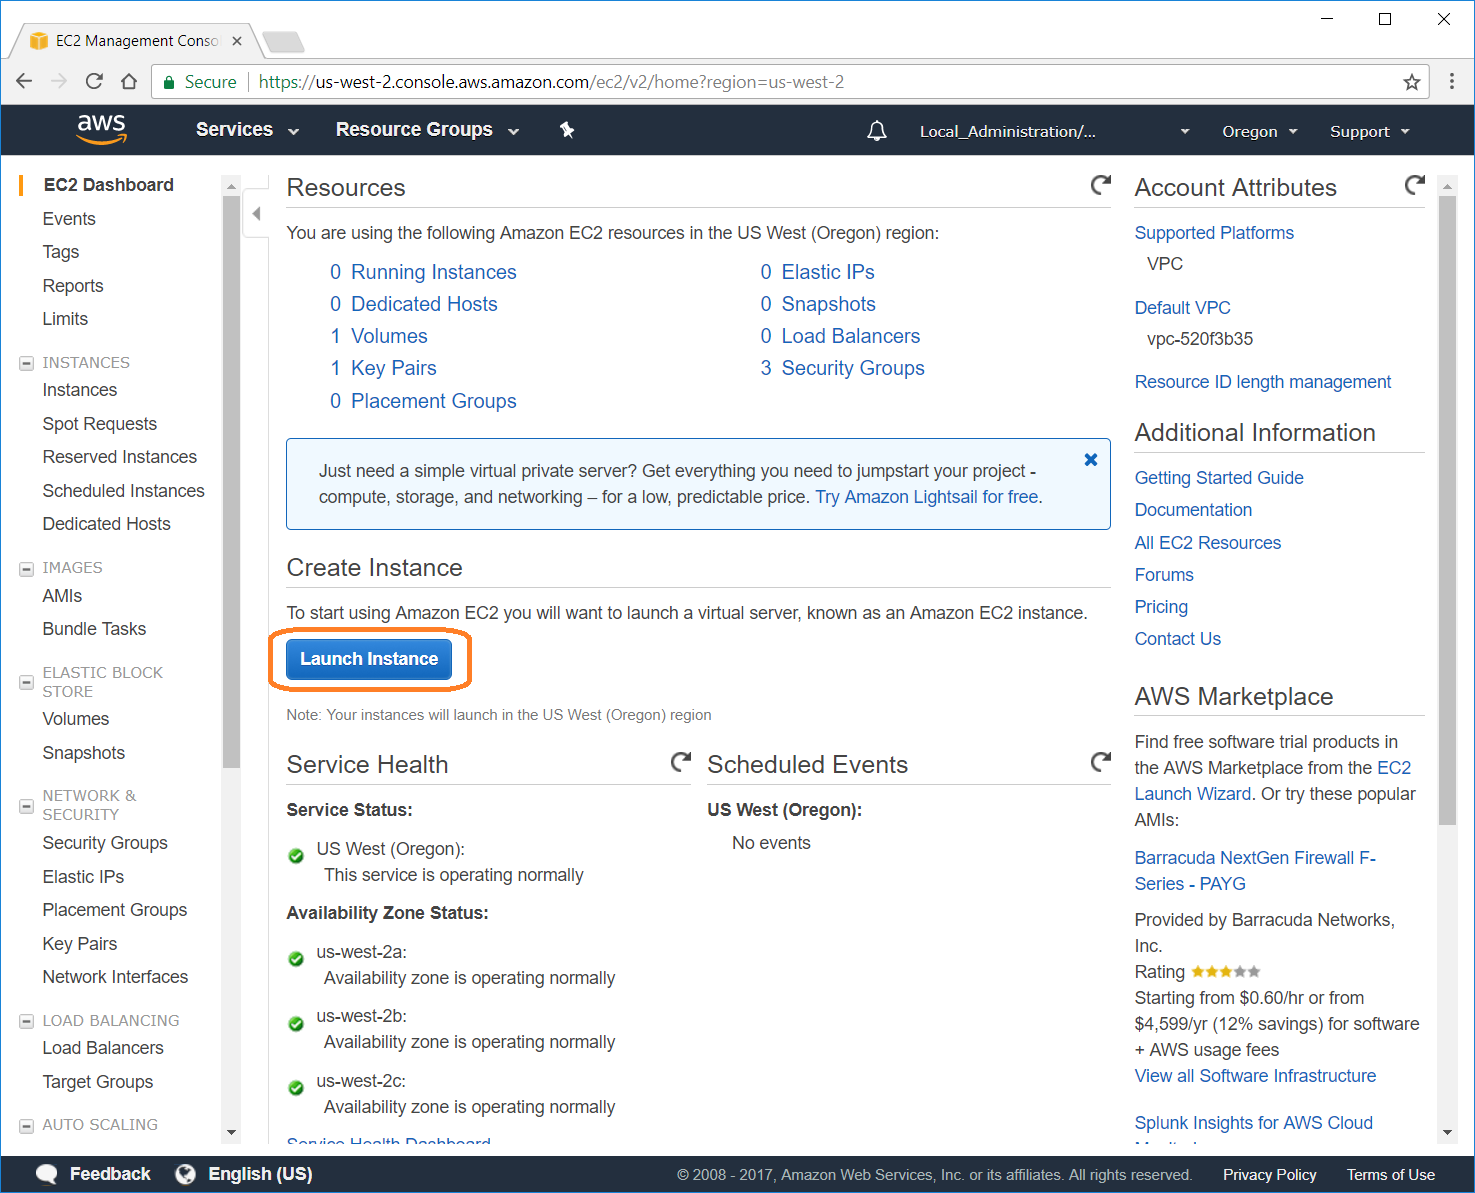Open Spot Requests in the sidebar
This screenshot has height=1193, width=1475.
coord(99,424)
